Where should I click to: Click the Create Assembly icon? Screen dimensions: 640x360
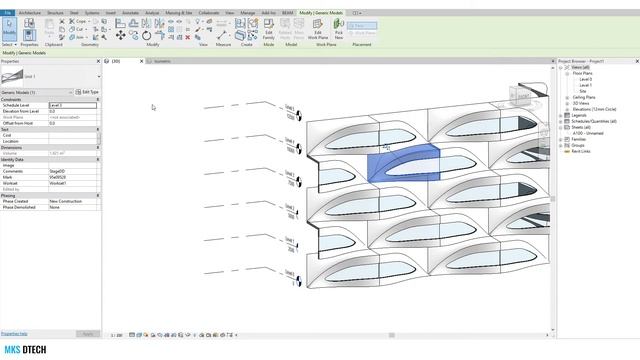coord(240,23)
